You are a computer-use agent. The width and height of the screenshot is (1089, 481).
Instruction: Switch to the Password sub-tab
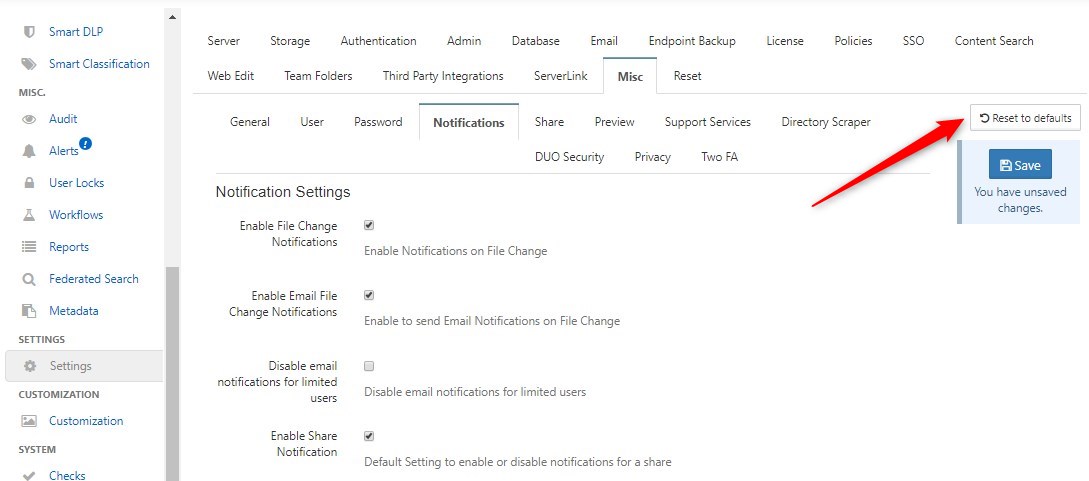pyautogui.click(x=378, y=122)
